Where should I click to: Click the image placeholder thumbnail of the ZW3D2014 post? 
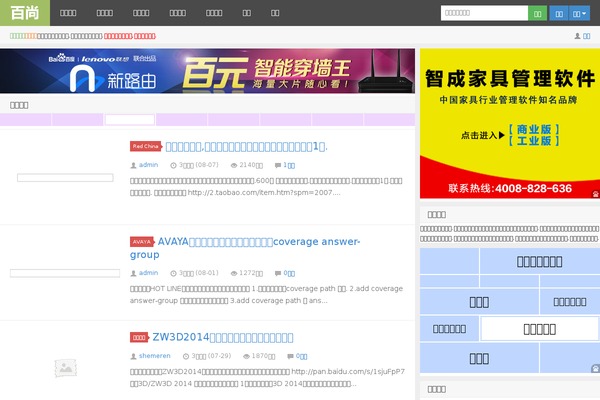point(65,368)
